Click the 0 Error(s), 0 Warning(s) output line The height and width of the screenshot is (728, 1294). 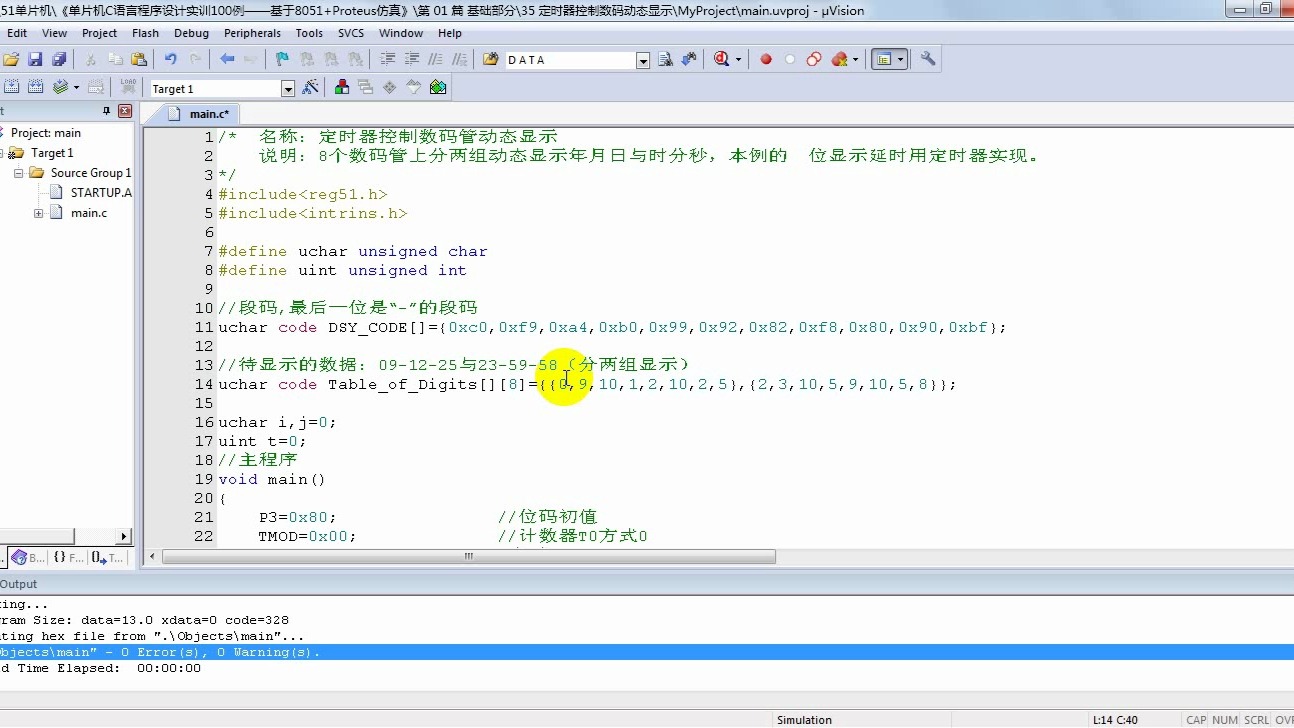647,652
